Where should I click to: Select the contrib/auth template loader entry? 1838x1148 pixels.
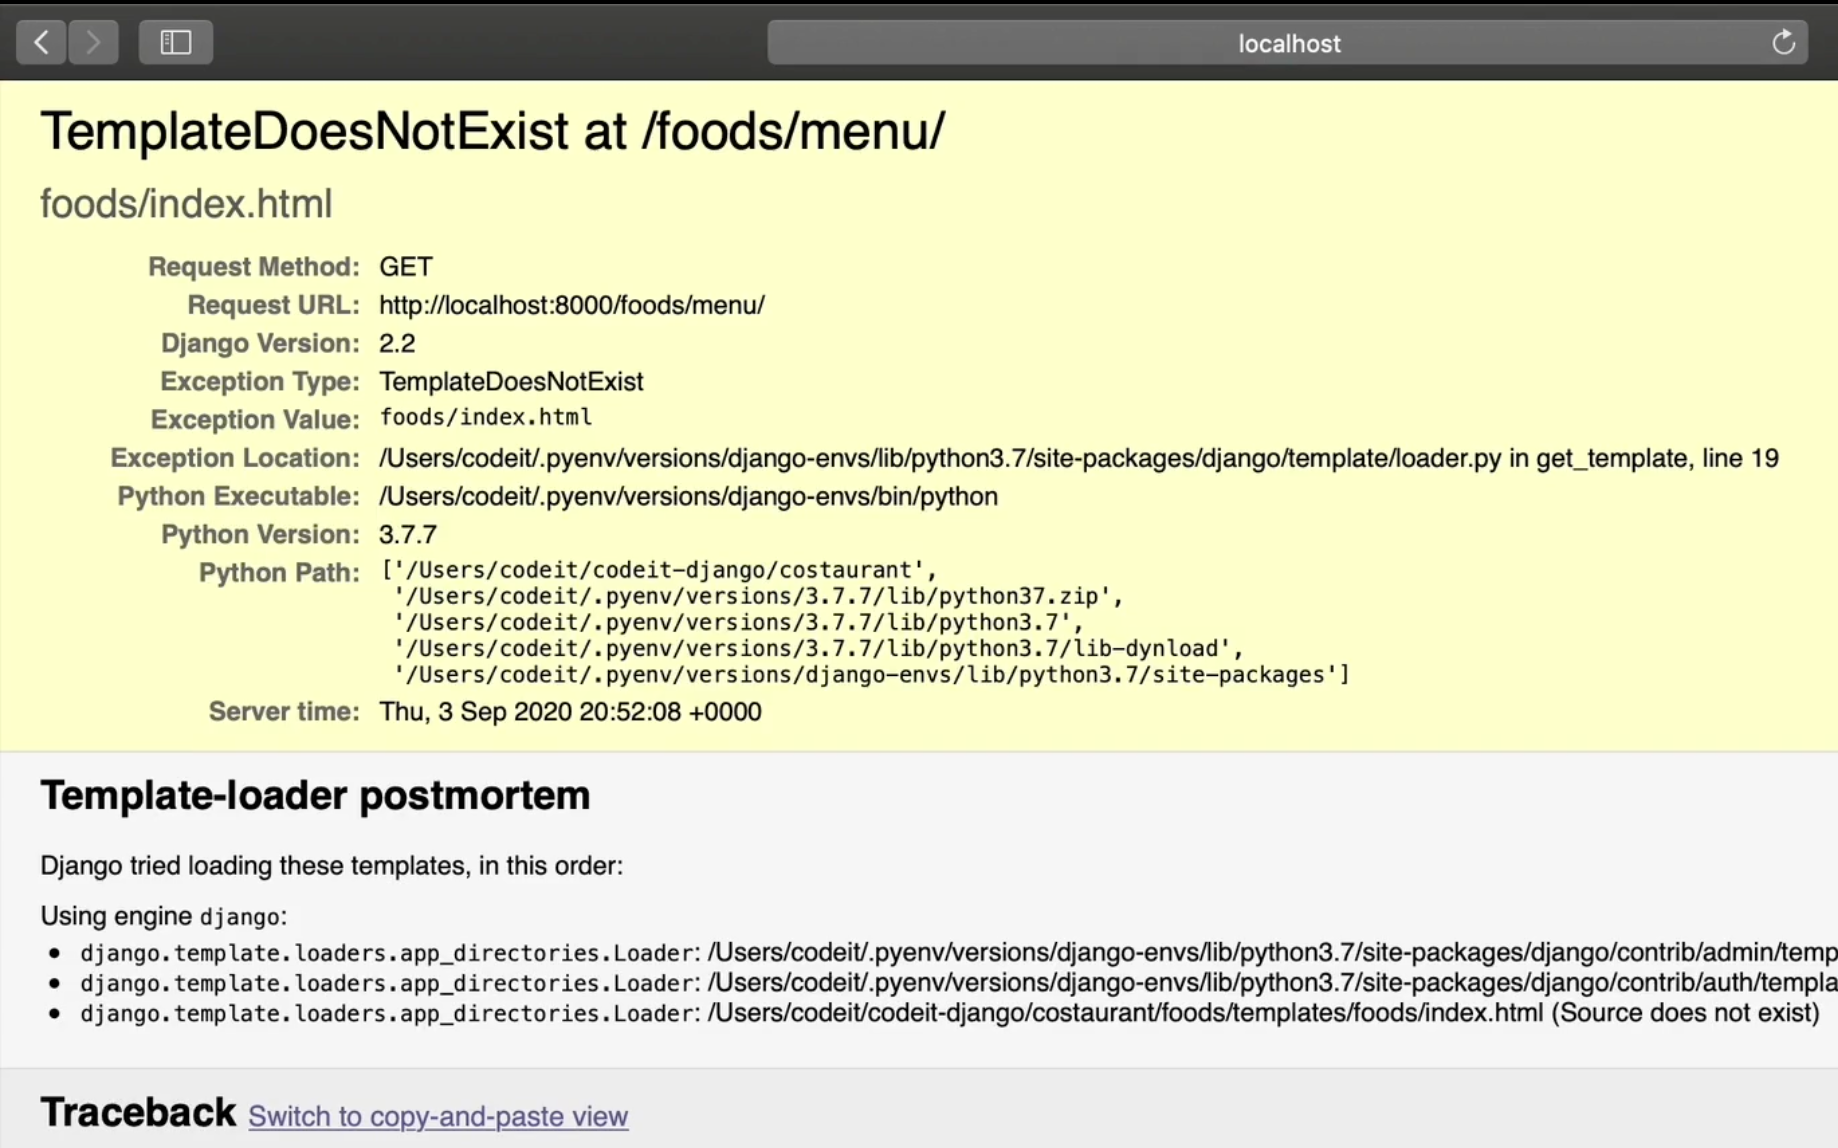point(958,982)
